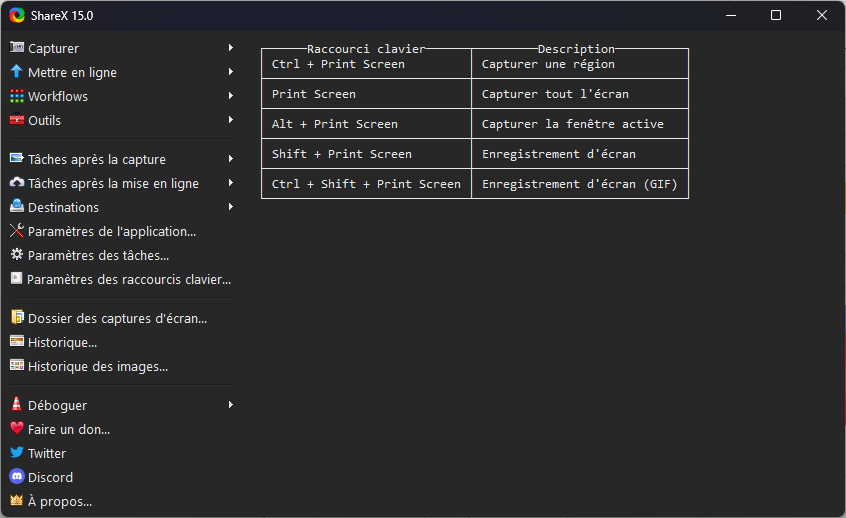Expand the Déboguer submenu arrow
Screen dimensions: 846x518
pos(231,405)
